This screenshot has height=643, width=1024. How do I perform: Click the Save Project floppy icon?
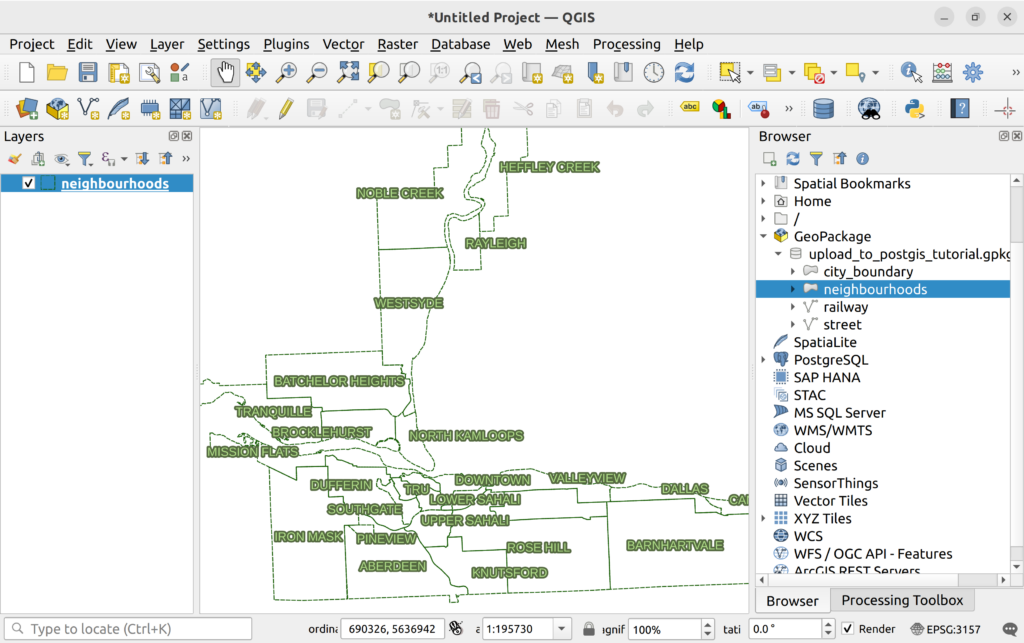coord(88,73)
